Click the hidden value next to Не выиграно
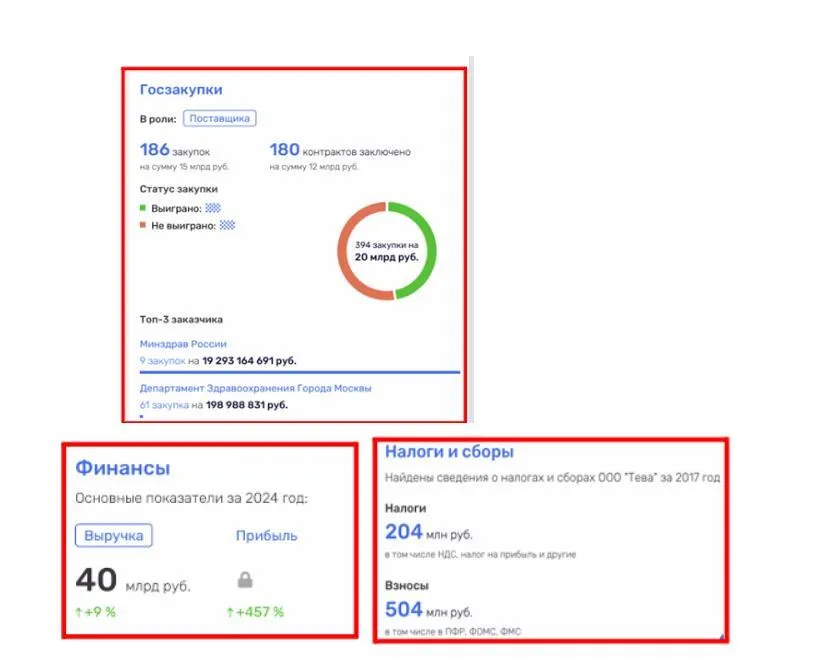Screen dimensions: 820x657 pyautogui.click(x=227, y=225)
